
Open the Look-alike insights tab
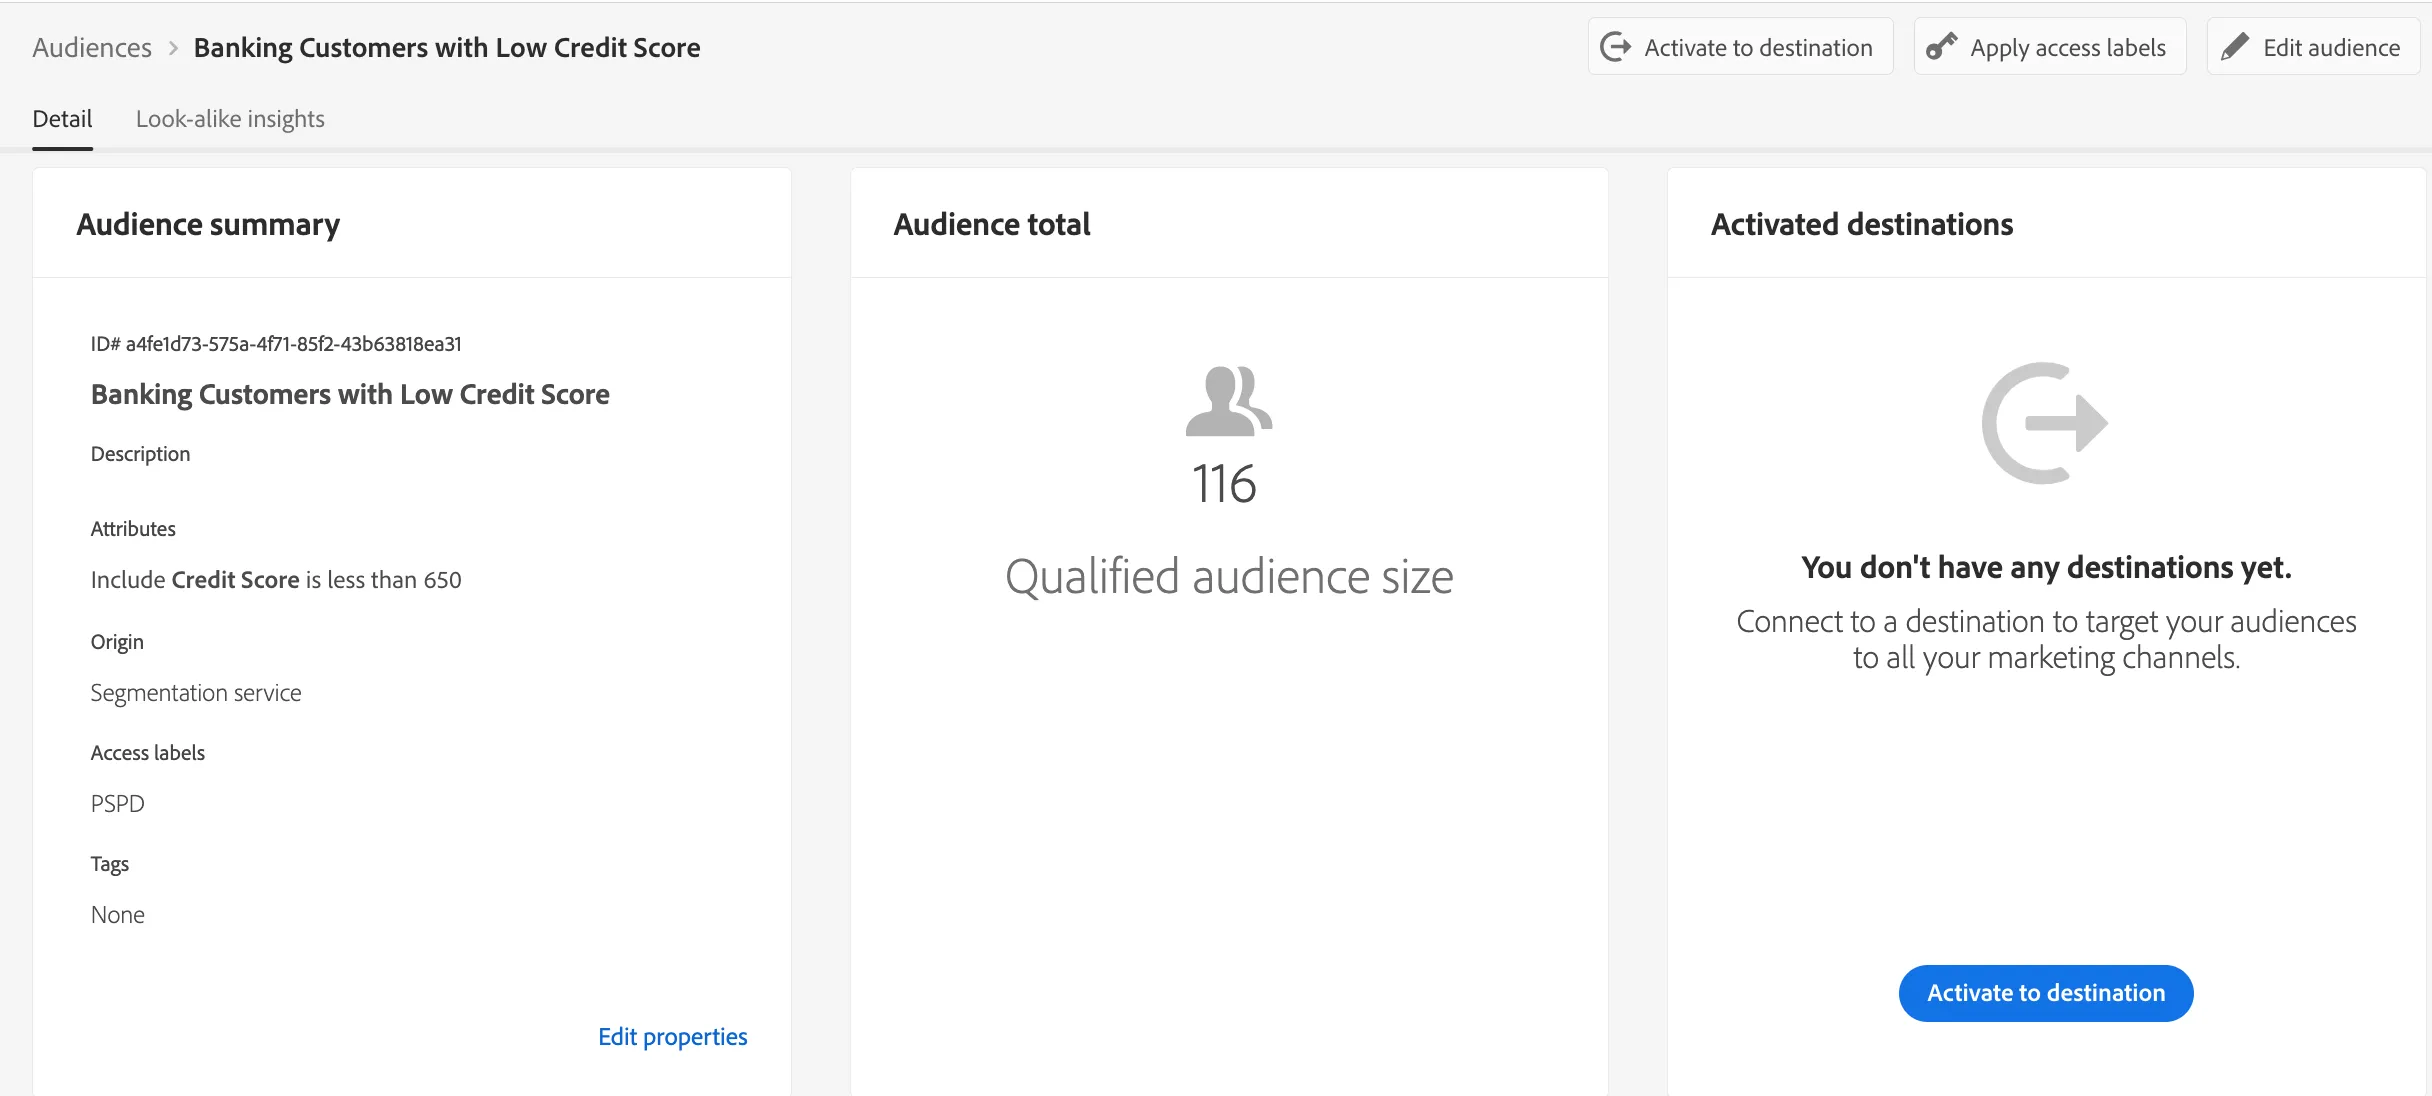pyautogui.click(x=230, y=119)
